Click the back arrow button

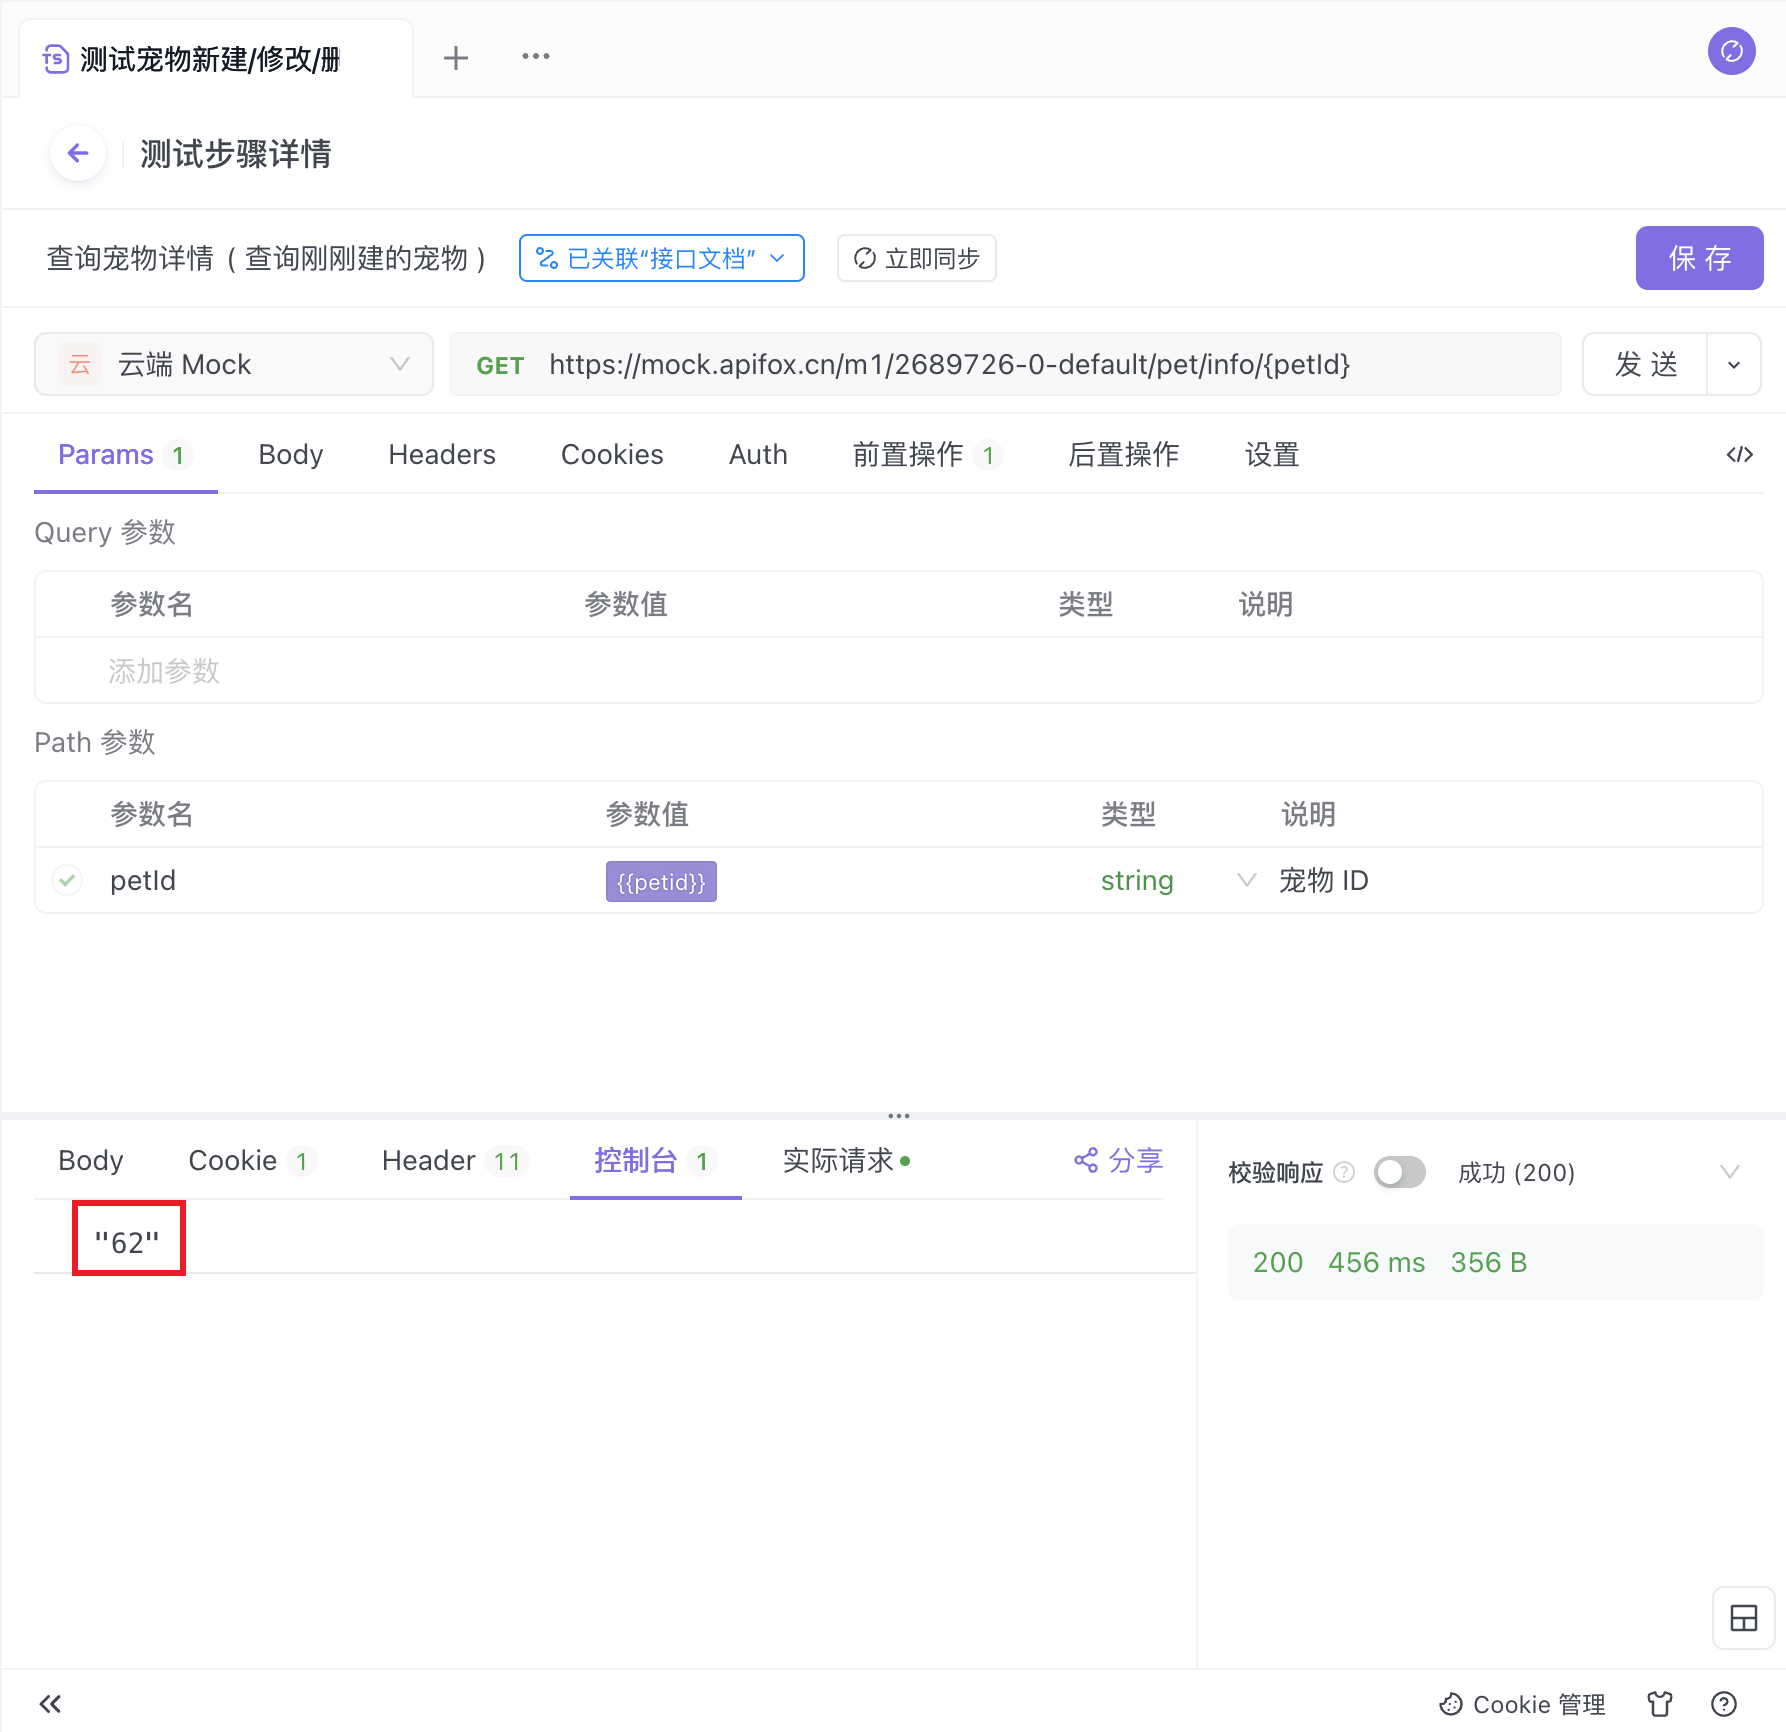(78, 153)
